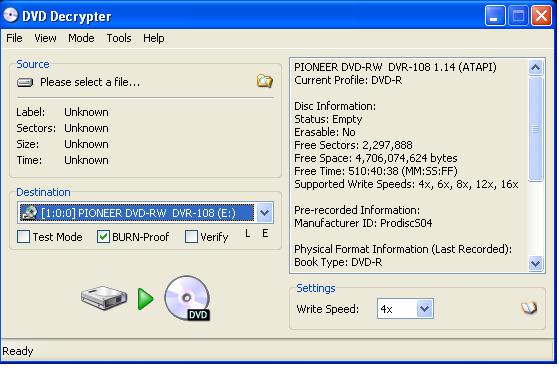
Task: Click 'Free Space: 4,706,074,624 bytes' line
Action: 376,158
